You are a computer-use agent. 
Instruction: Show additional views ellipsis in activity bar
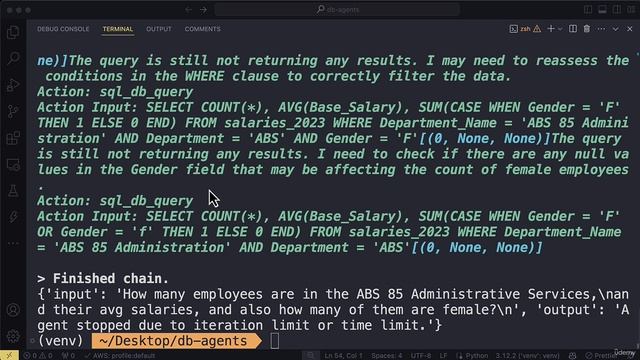pos(13,243)
